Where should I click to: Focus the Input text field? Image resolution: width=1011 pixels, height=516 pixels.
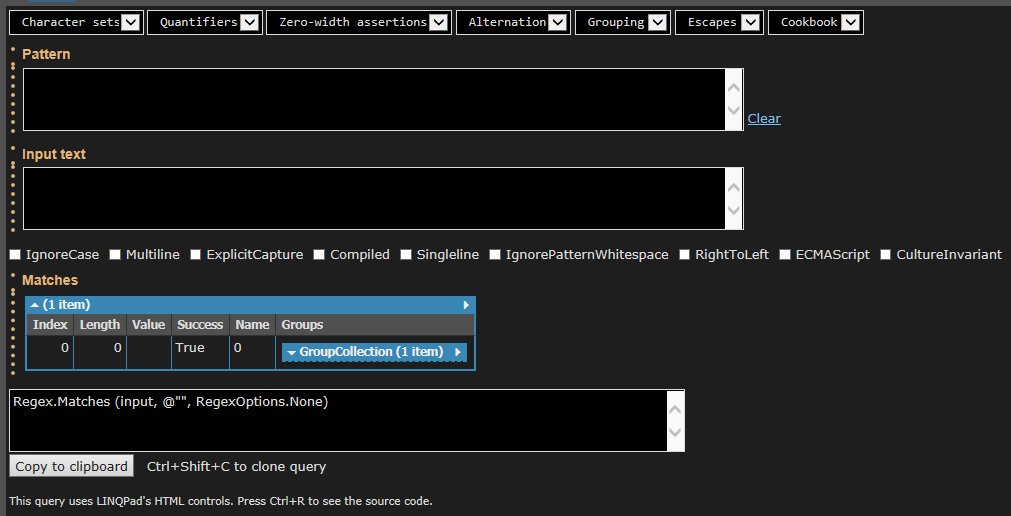tap(372, 198)
